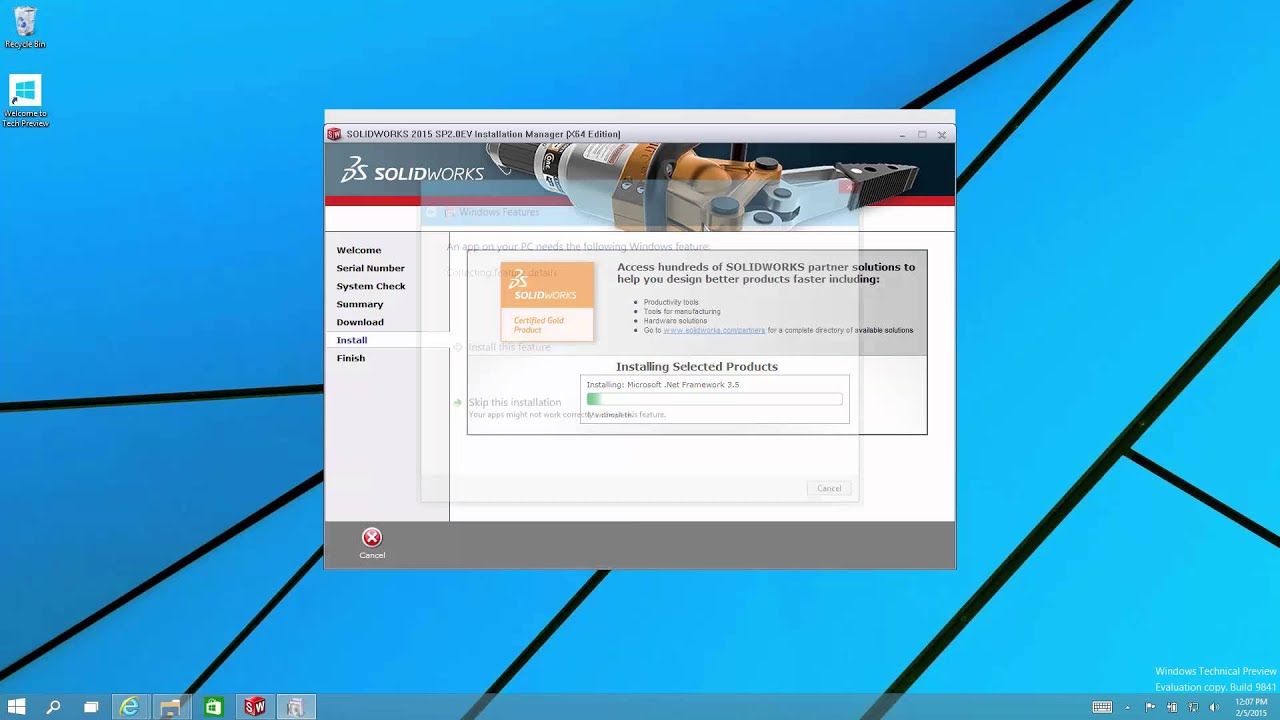This screenshot has height=720, width=1280.
Task: Click the SOLIDWORKS Certified Gold Product badge
Action: click(547, 302)
